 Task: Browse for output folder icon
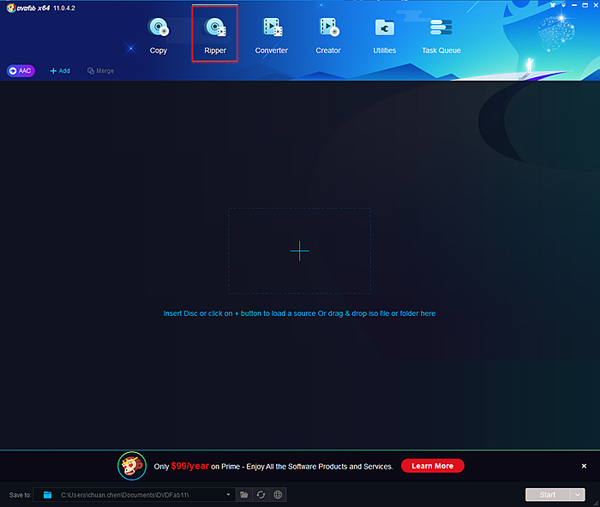[244, 495]
